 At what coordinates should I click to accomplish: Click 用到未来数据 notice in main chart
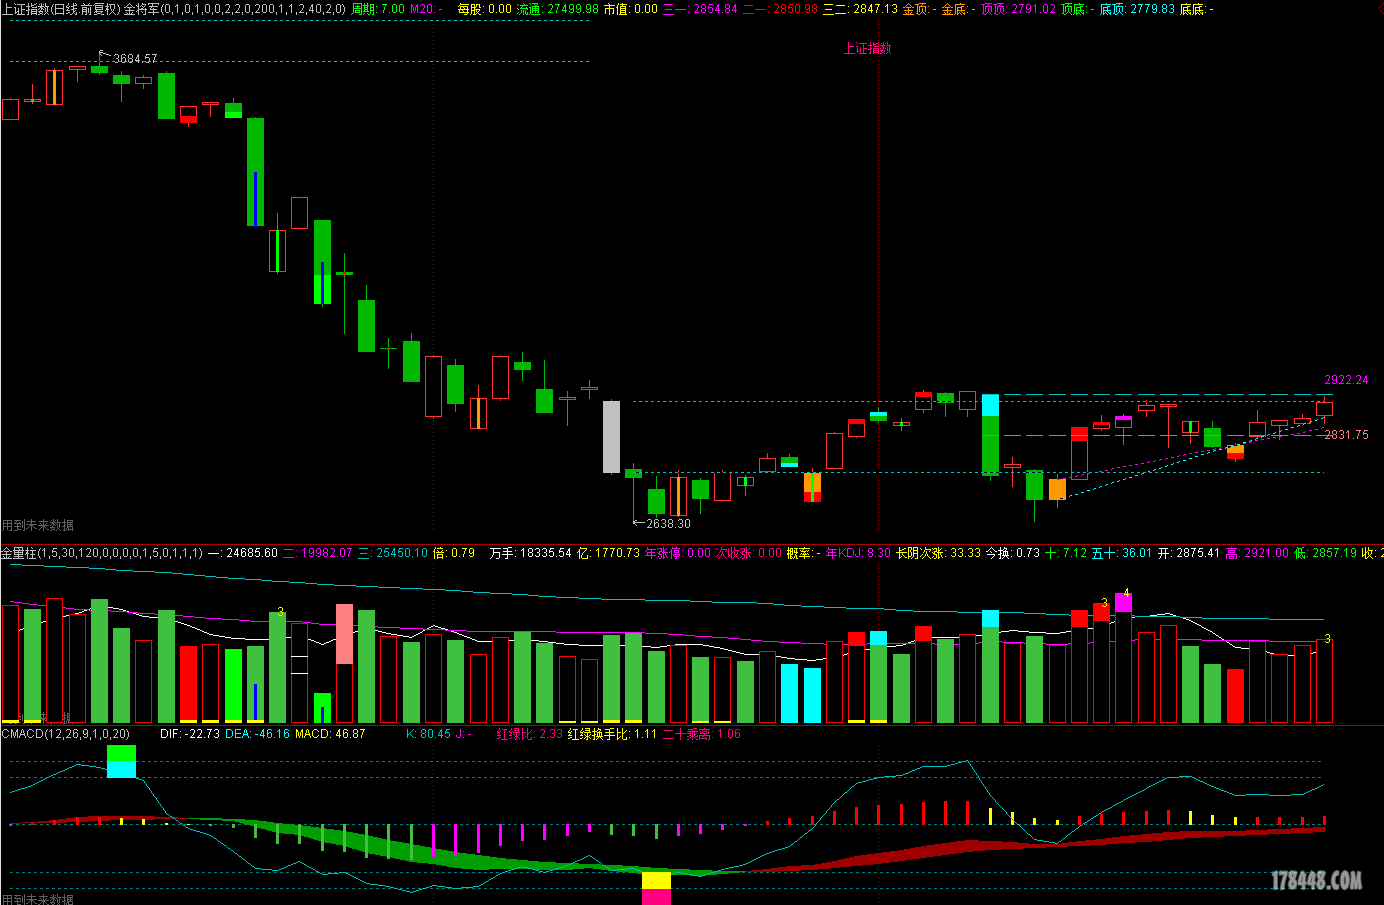38,525
